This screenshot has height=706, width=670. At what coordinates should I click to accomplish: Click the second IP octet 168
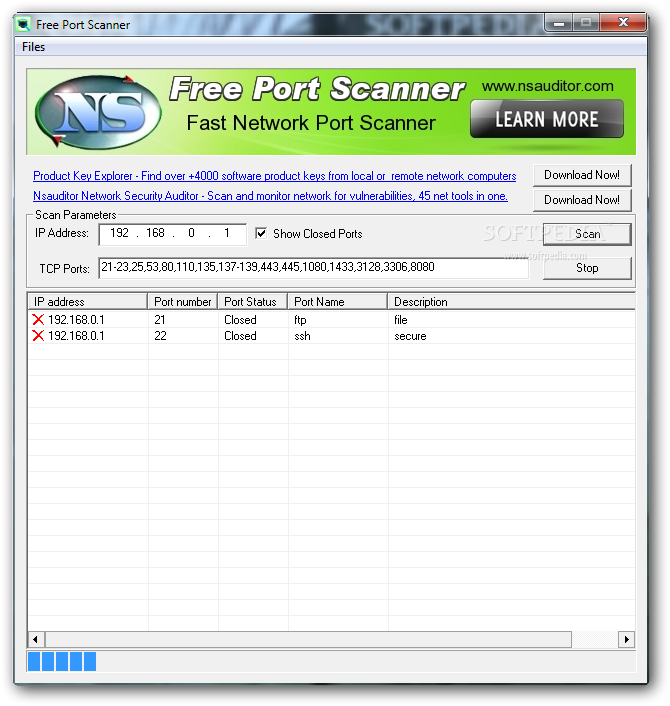pos(155,233)
